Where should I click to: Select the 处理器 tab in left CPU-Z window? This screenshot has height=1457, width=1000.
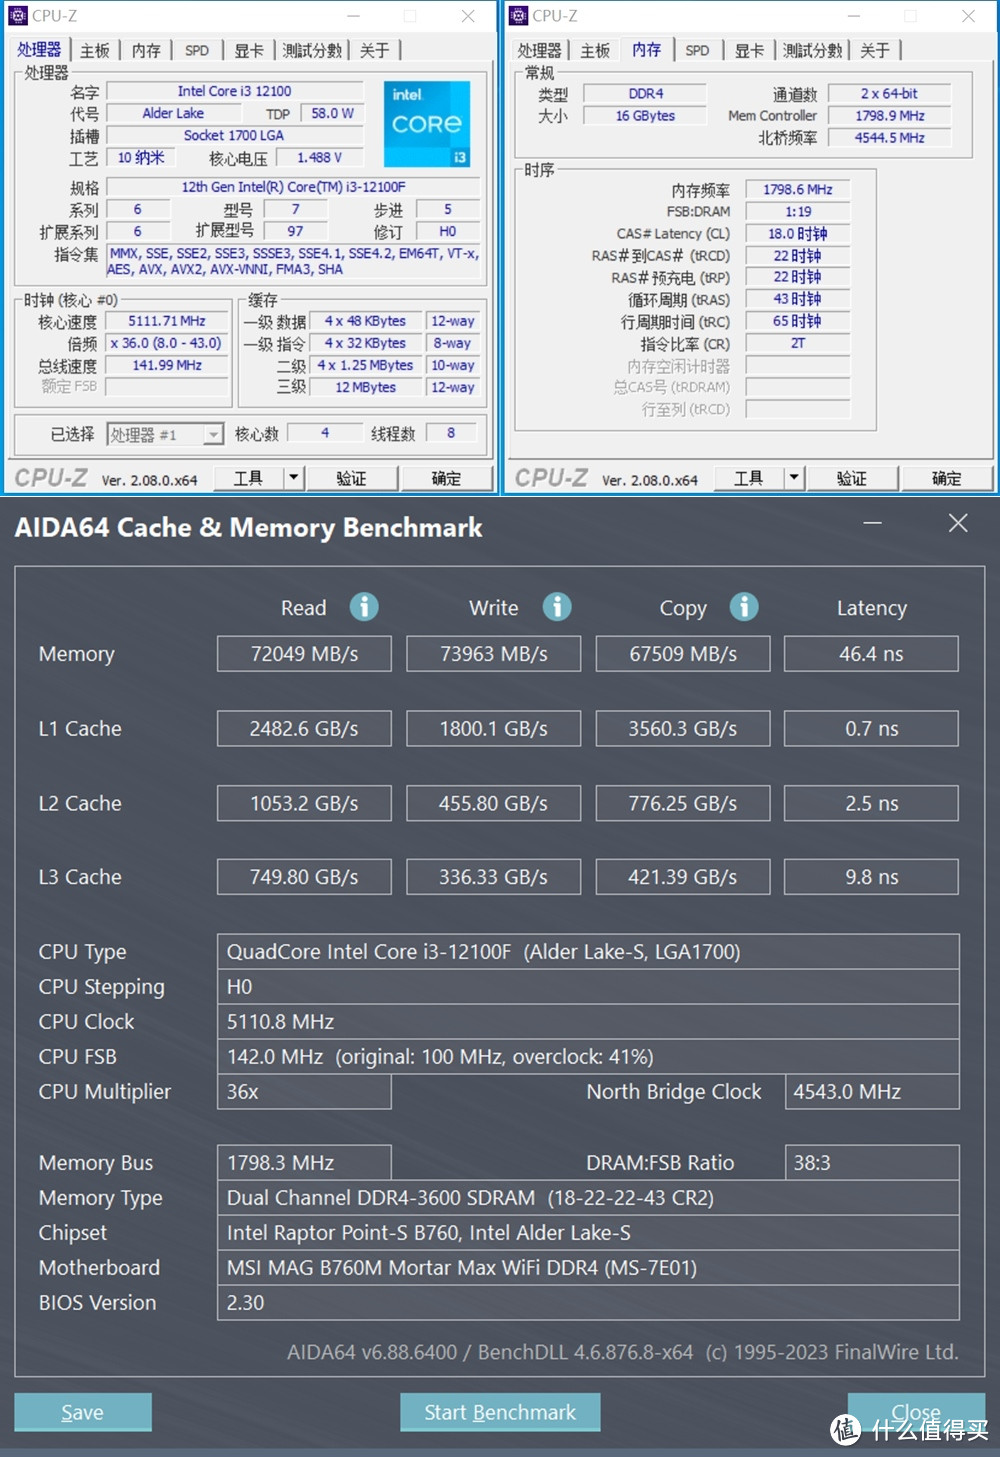39,49
